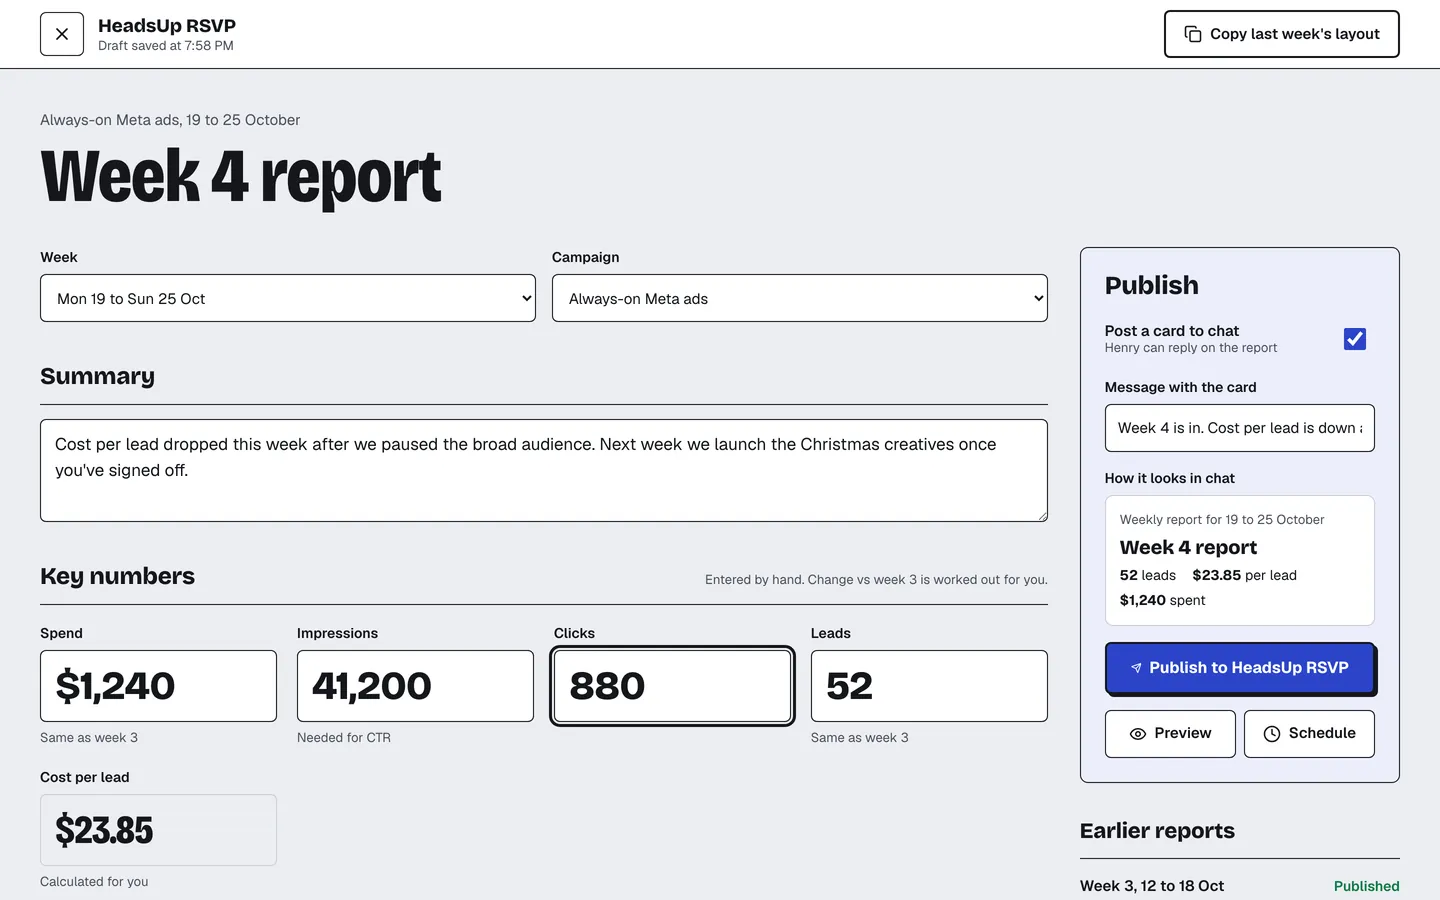
Task: Click the Spend field showing $1,240
Action: click(x=158, y=686)
